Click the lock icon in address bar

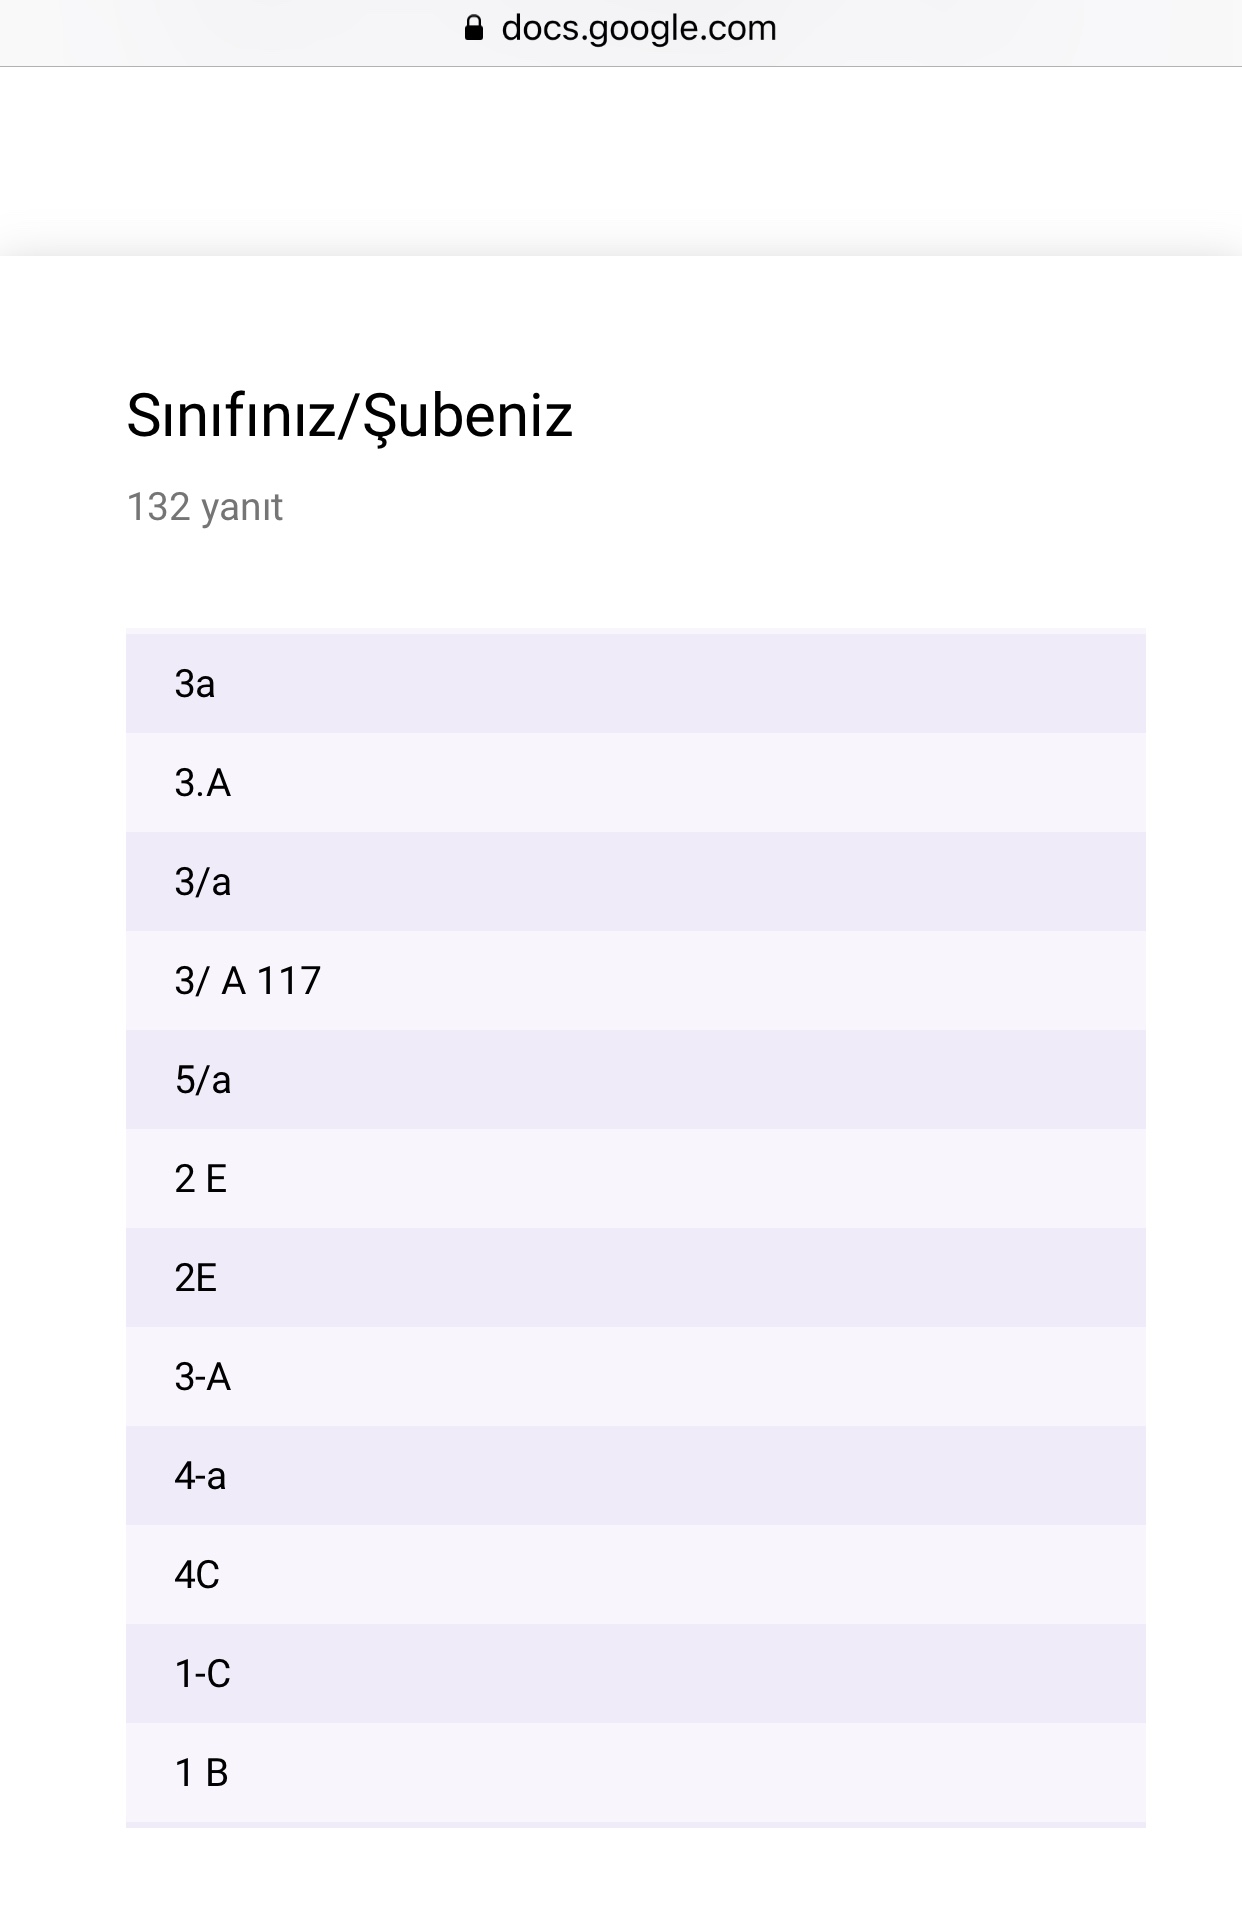474,28
